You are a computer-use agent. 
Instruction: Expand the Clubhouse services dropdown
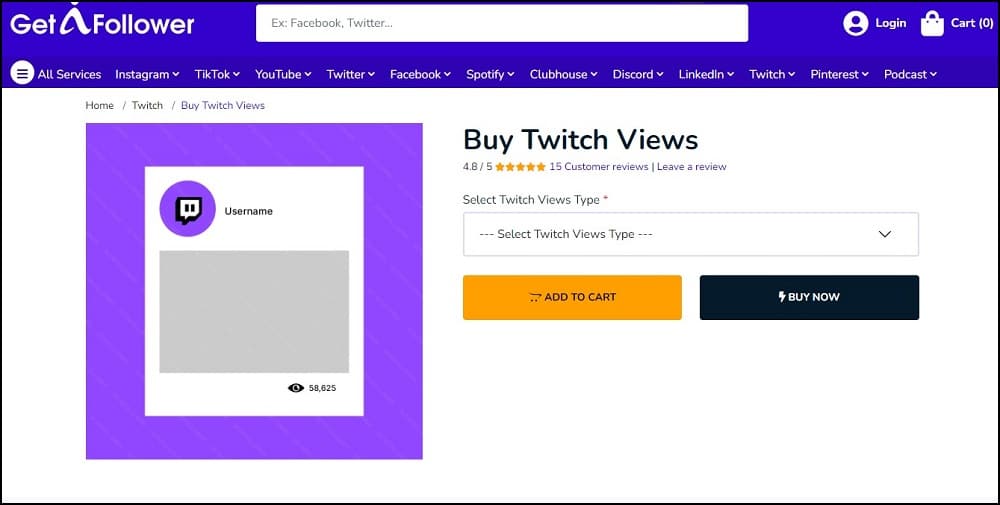pyautogui.click(x=564, y=74)
